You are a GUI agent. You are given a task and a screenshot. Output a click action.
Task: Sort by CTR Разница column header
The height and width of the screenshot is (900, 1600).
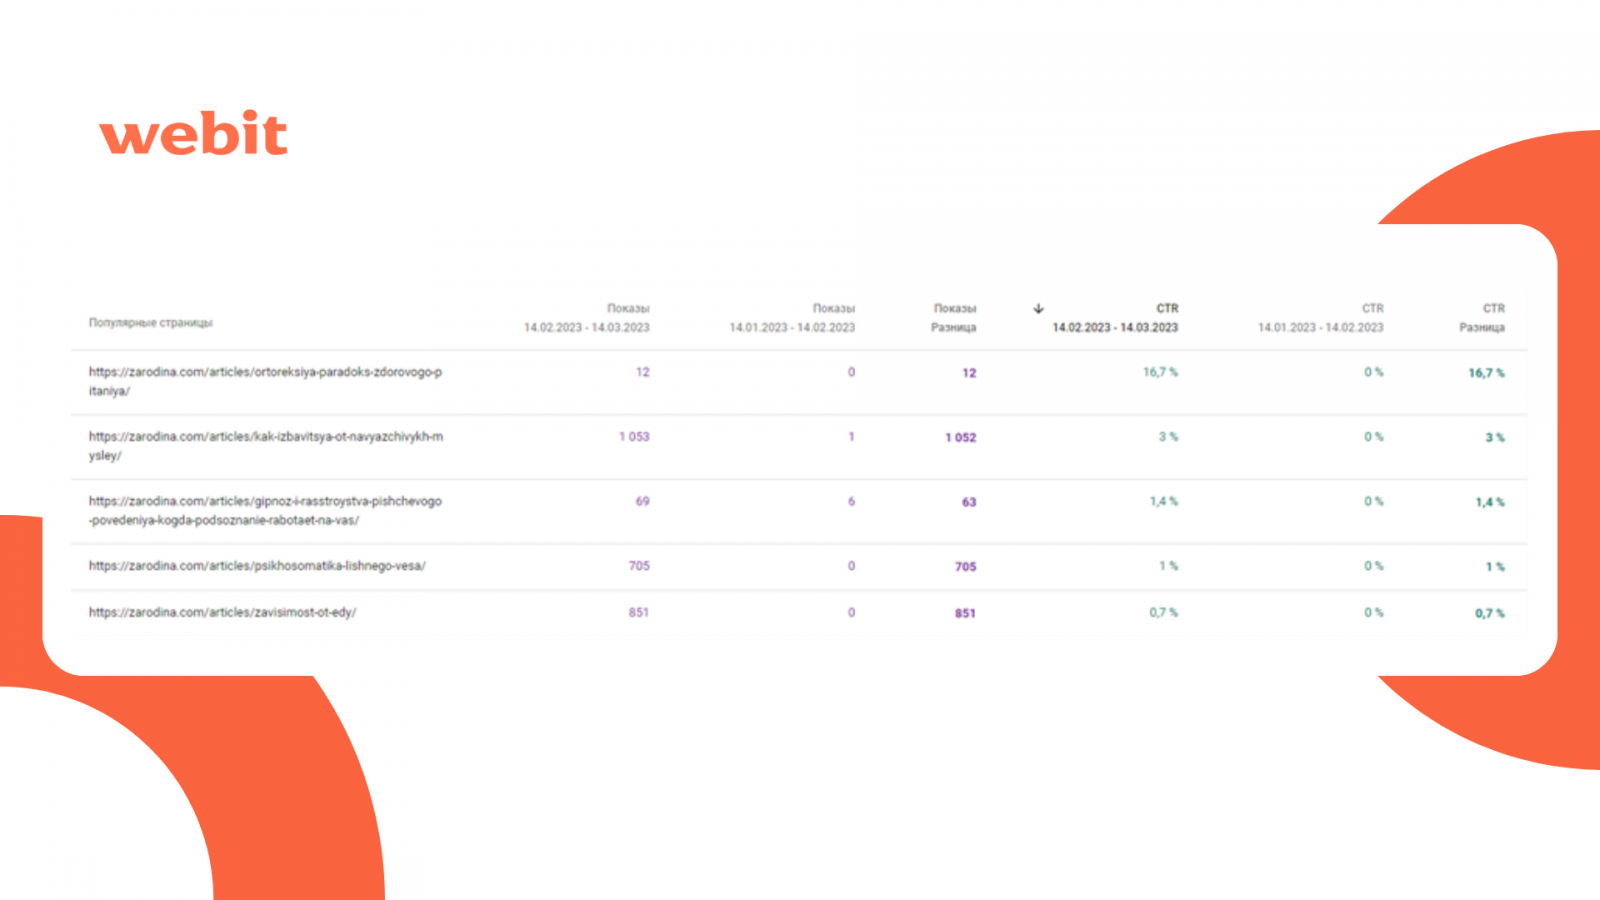(1482, 318)
